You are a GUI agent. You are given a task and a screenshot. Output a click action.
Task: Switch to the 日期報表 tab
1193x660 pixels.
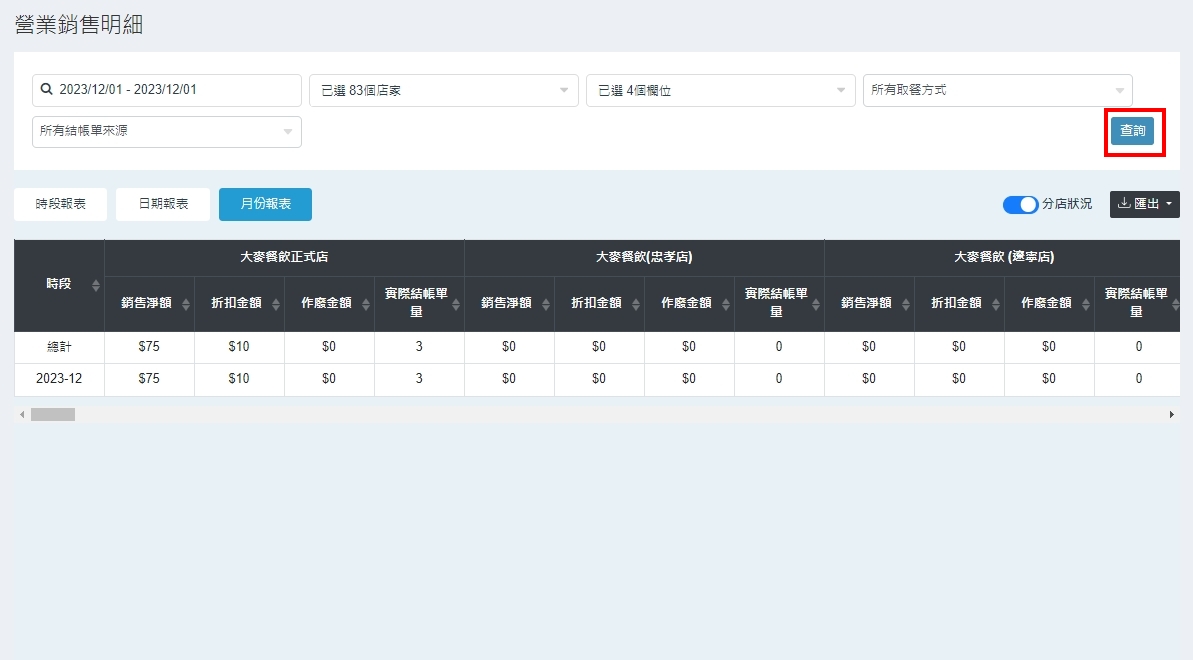tap(163, 204)
